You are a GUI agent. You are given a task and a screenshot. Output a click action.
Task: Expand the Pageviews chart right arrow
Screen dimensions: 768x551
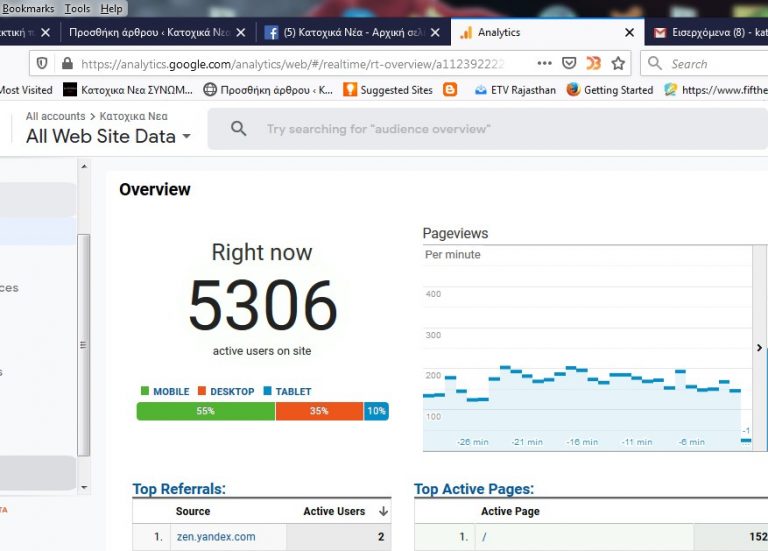tap(759, 348)
